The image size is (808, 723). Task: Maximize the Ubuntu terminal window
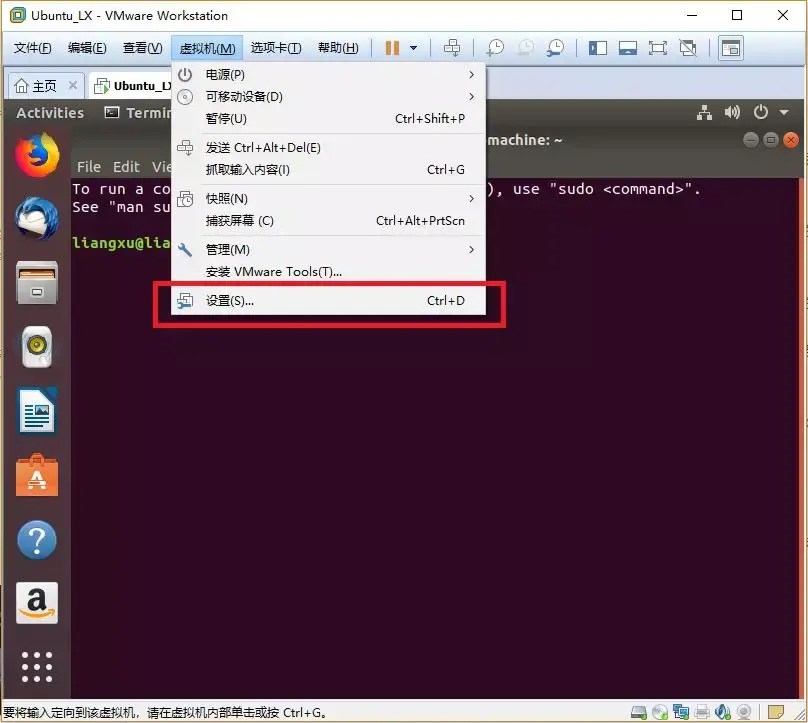771,140
